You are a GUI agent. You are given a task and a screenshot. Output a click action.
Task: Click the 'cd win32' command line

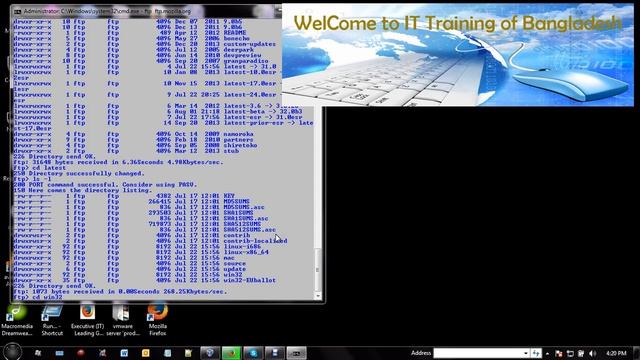38,297
